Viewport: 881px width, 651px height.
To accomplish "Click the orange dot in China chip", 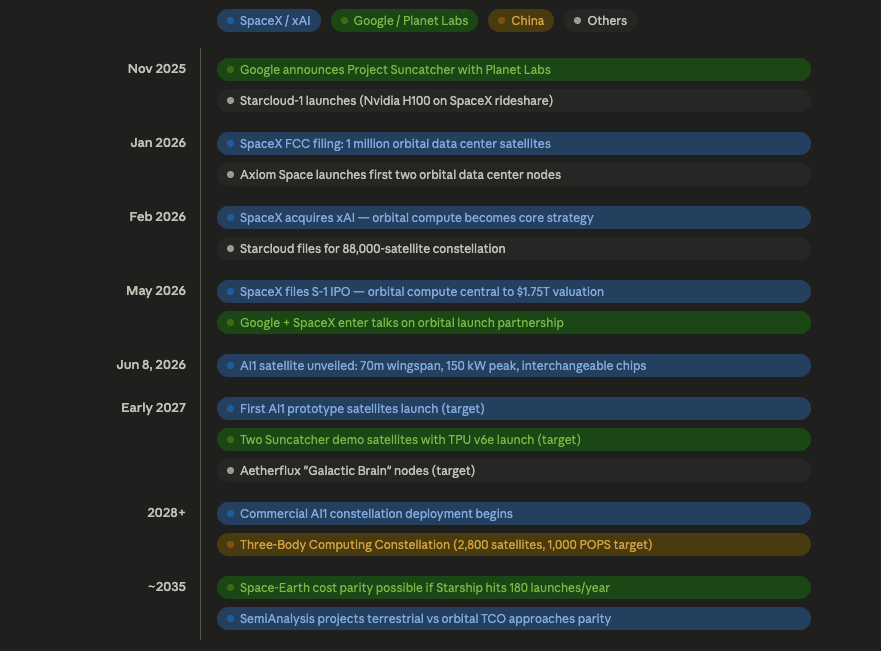I will 502,21.
